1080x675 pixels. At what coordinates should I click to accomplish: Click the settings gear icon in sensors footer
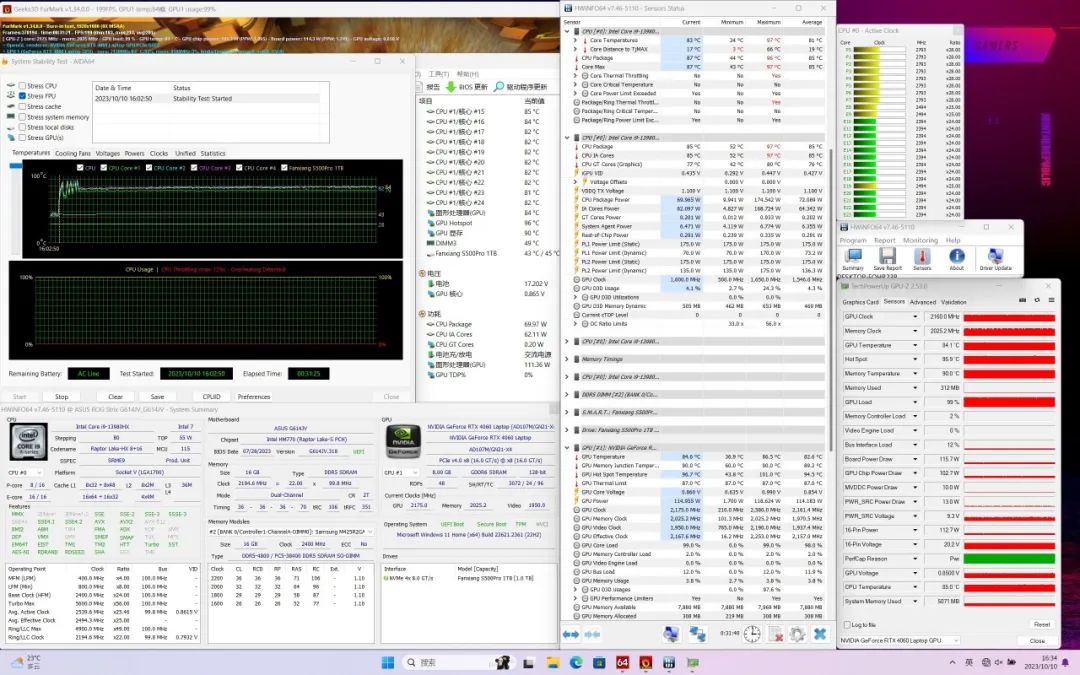pos(797,634)
